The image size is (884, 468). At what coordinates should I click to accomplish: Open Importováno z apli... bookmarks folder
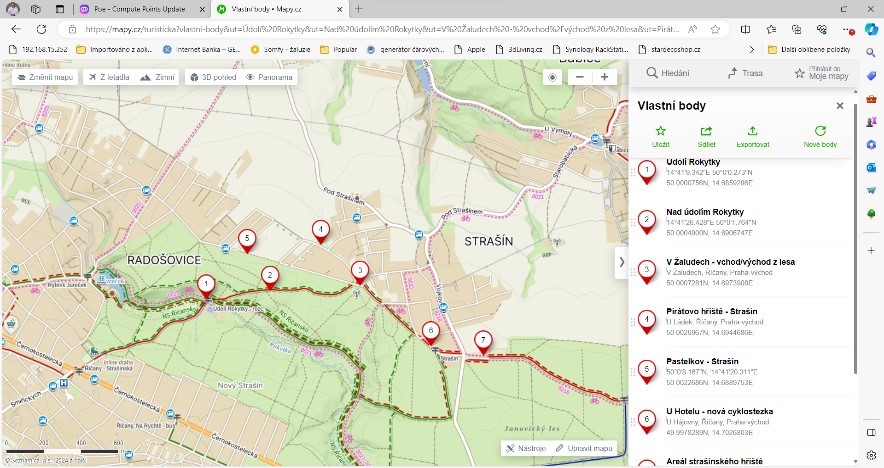[x=114, y=50]
